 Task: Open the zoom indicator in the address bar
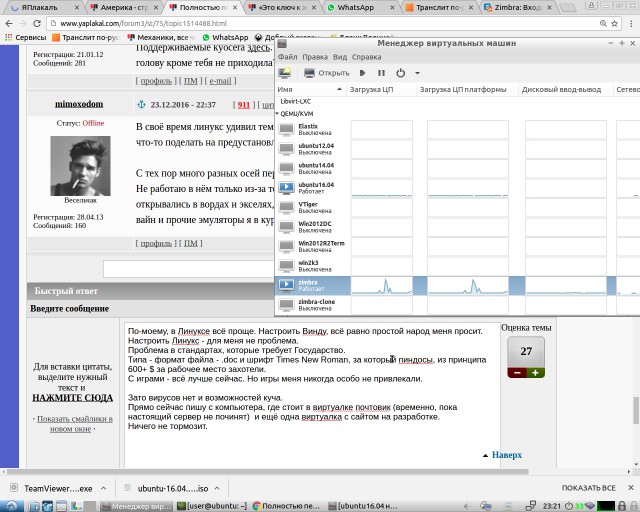tap(603, 24)
